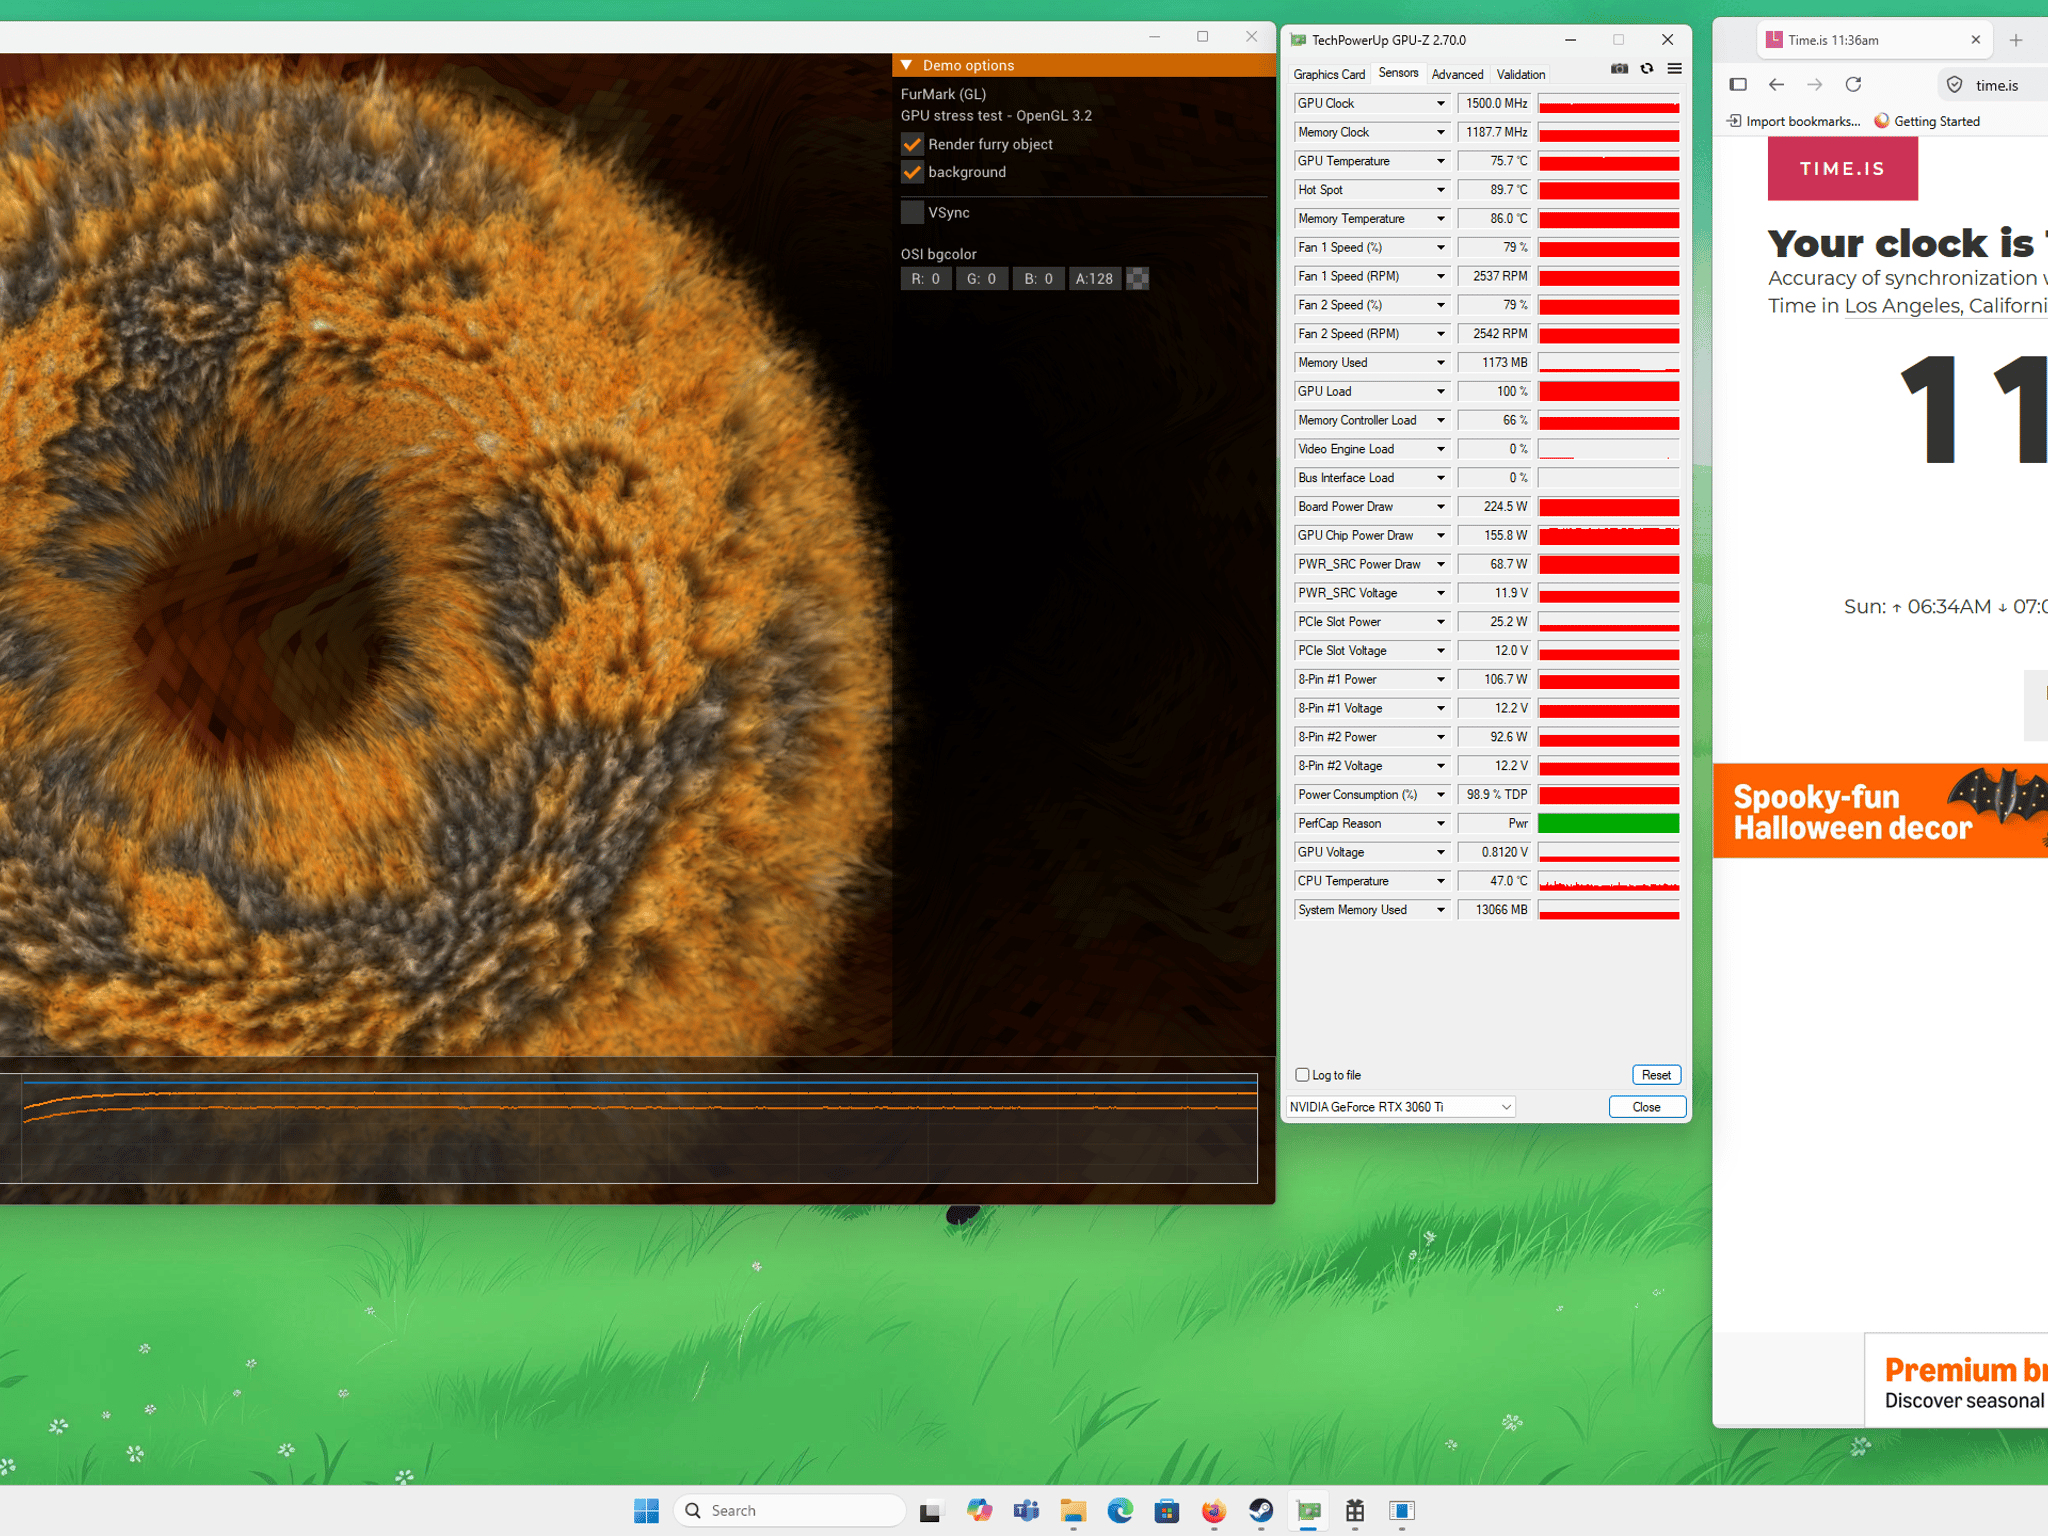
Task: Open the GPU Load sensor dropdown
Action: [x=1441, y=391]
